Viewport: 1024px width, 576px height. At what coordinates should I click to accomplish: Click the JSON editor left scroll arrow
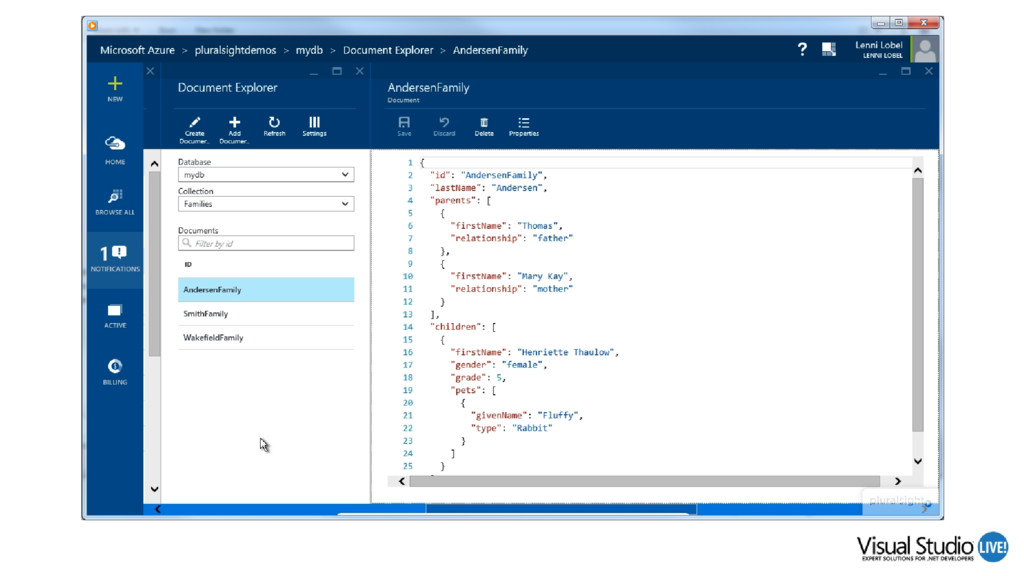tap(402, 481)
